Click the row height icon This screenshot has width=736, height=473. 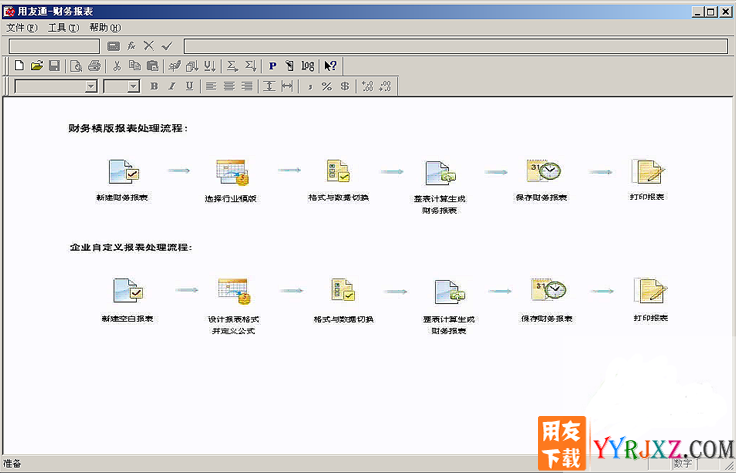pos(269,86)
